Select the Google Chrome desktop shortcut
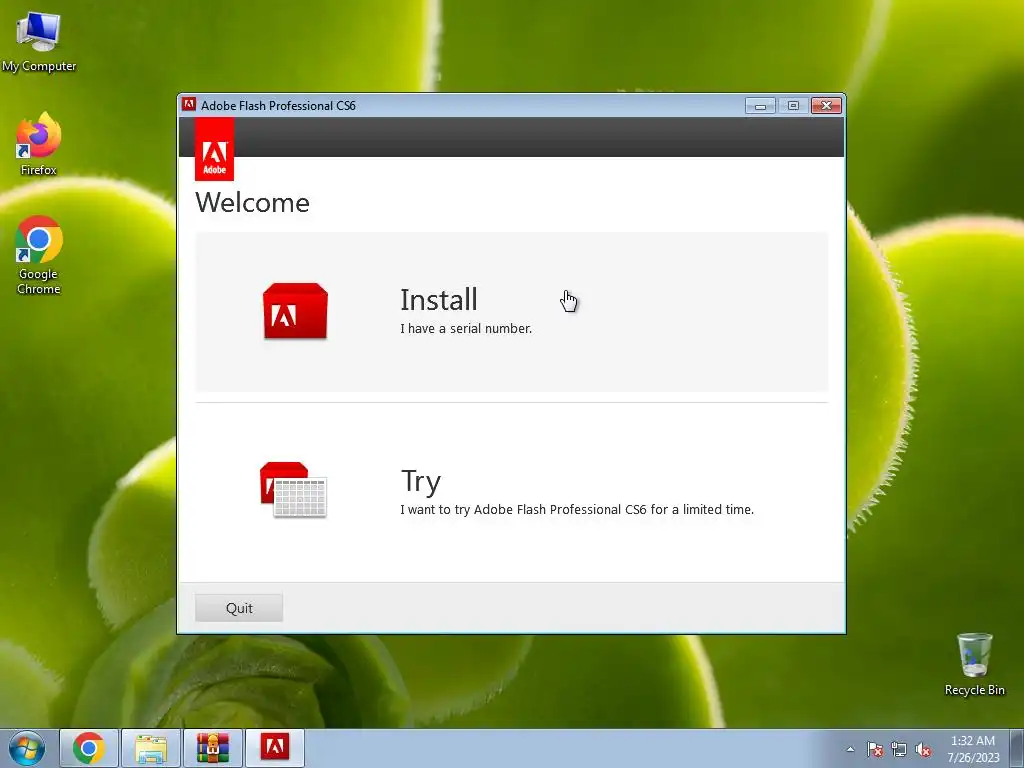 coord(39,255)
